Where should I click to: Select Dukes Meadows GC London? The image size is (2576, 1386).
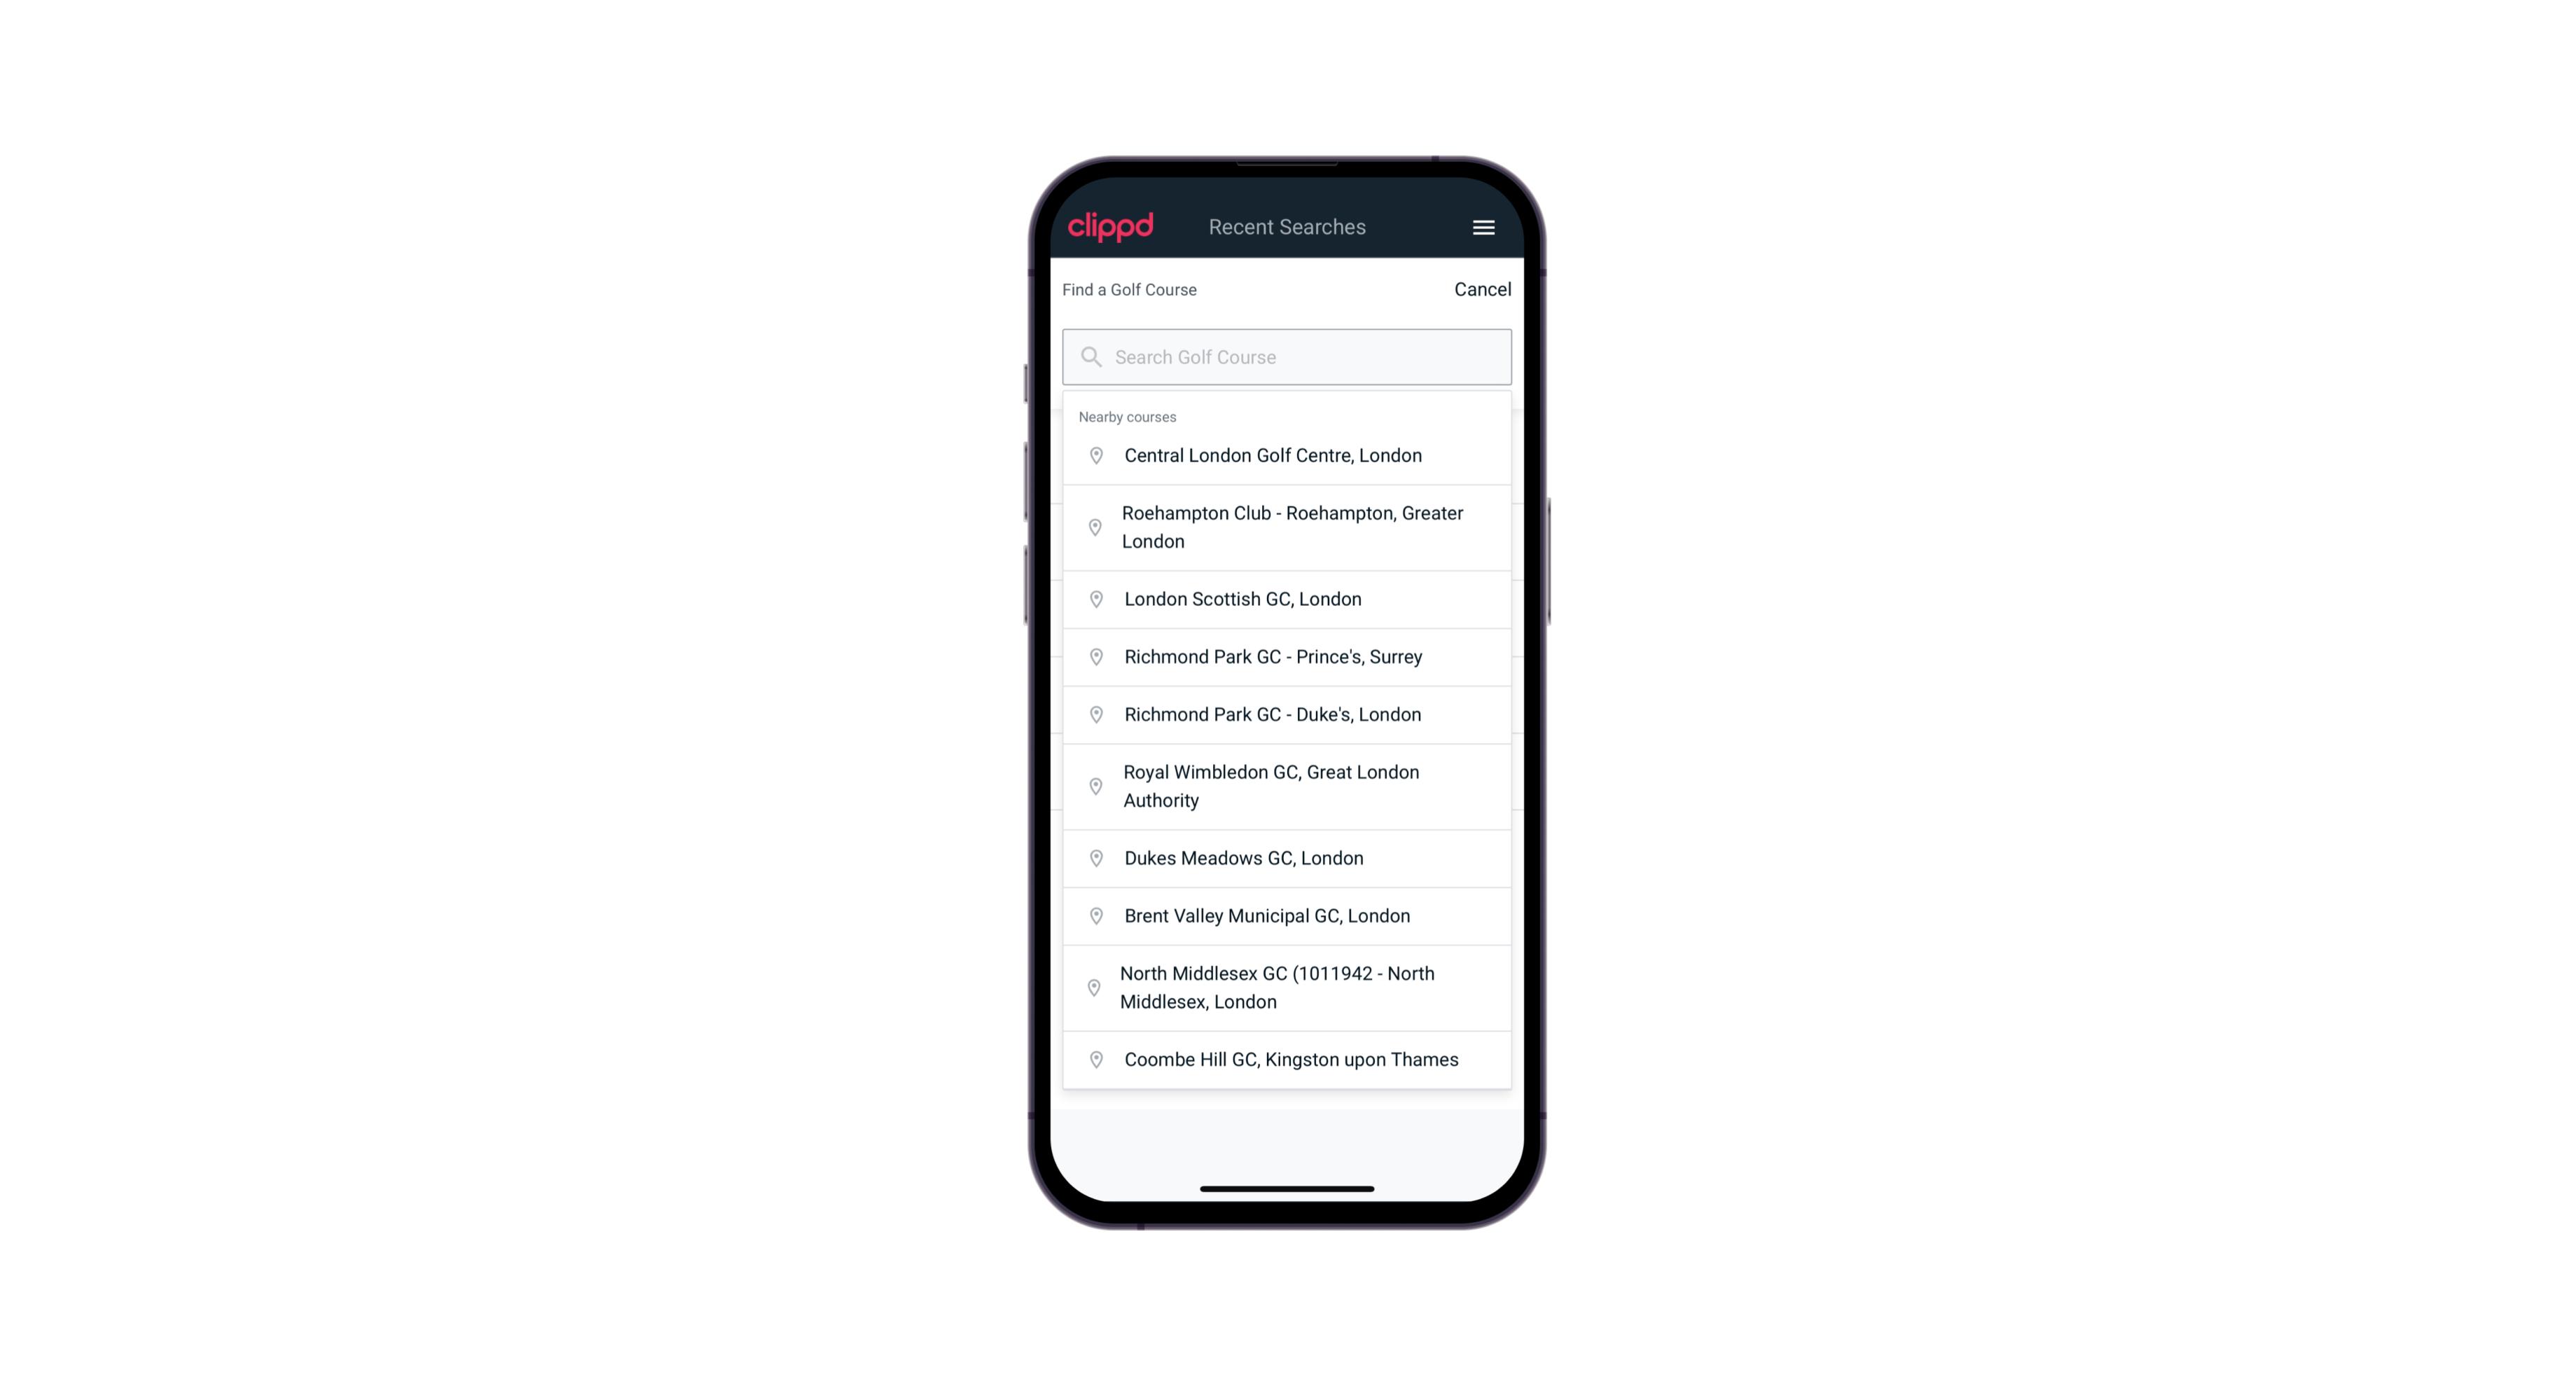[1287, 857]
